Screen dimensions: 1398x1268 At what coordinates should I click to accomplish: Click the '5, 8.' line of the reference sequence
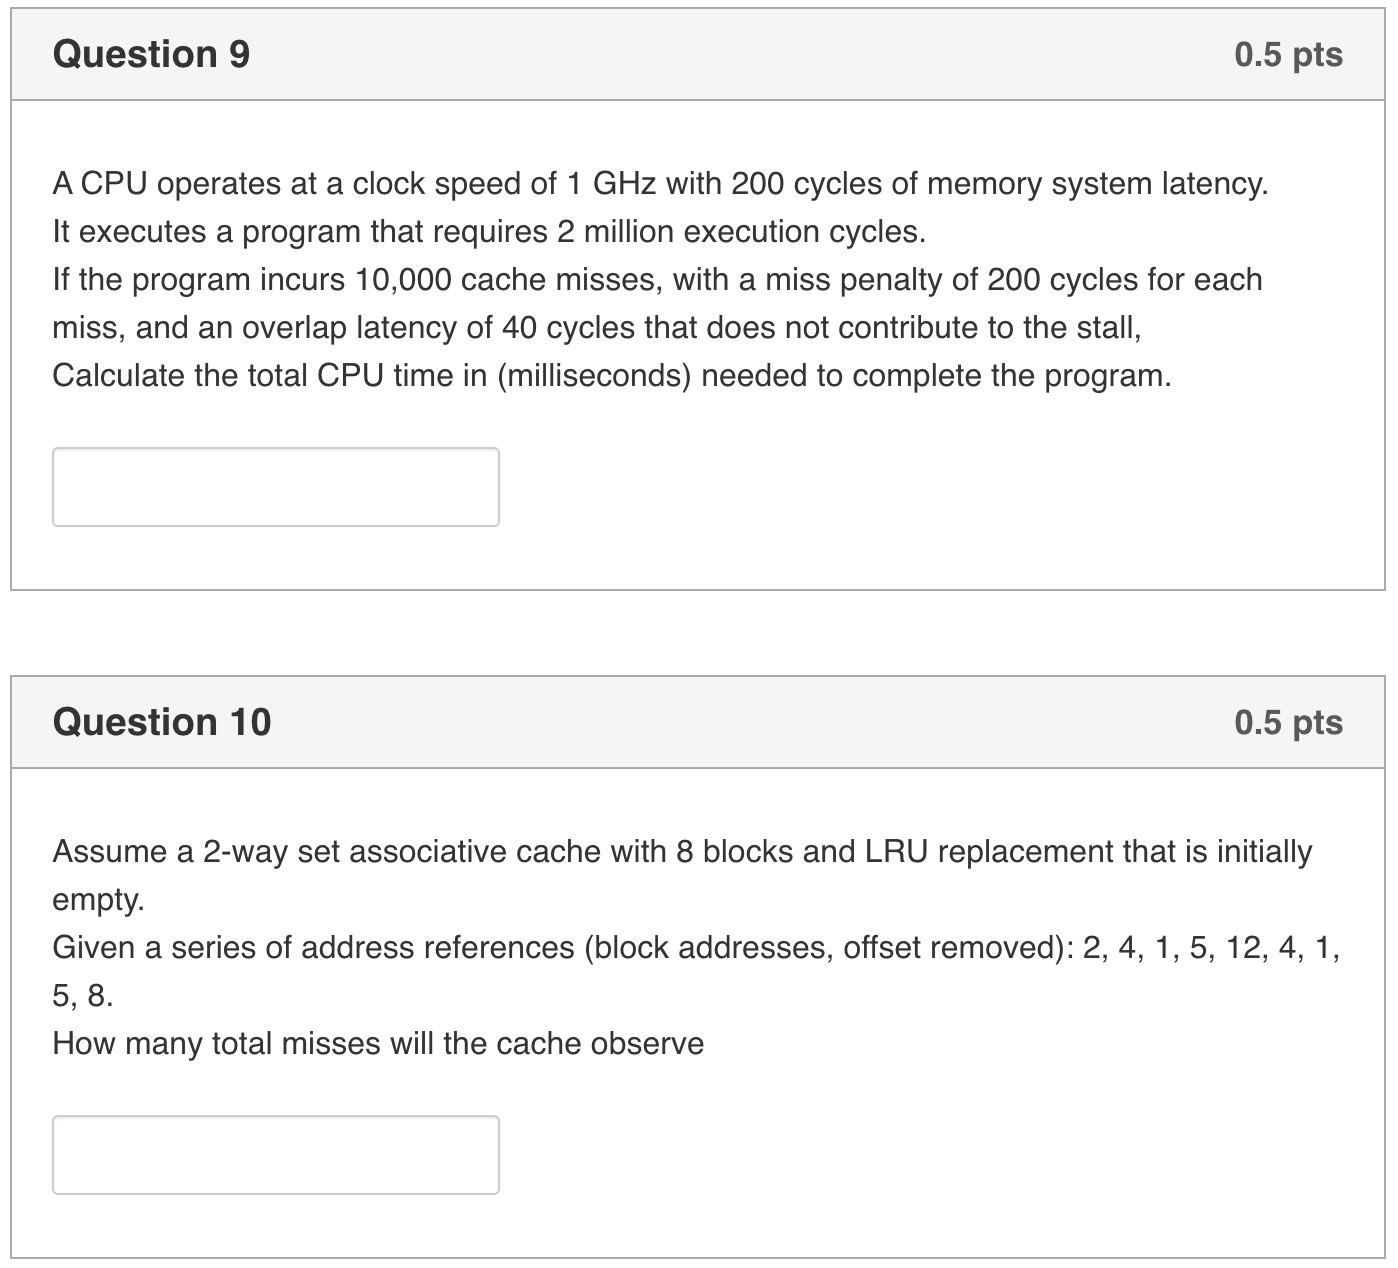(x=82, y=994)
